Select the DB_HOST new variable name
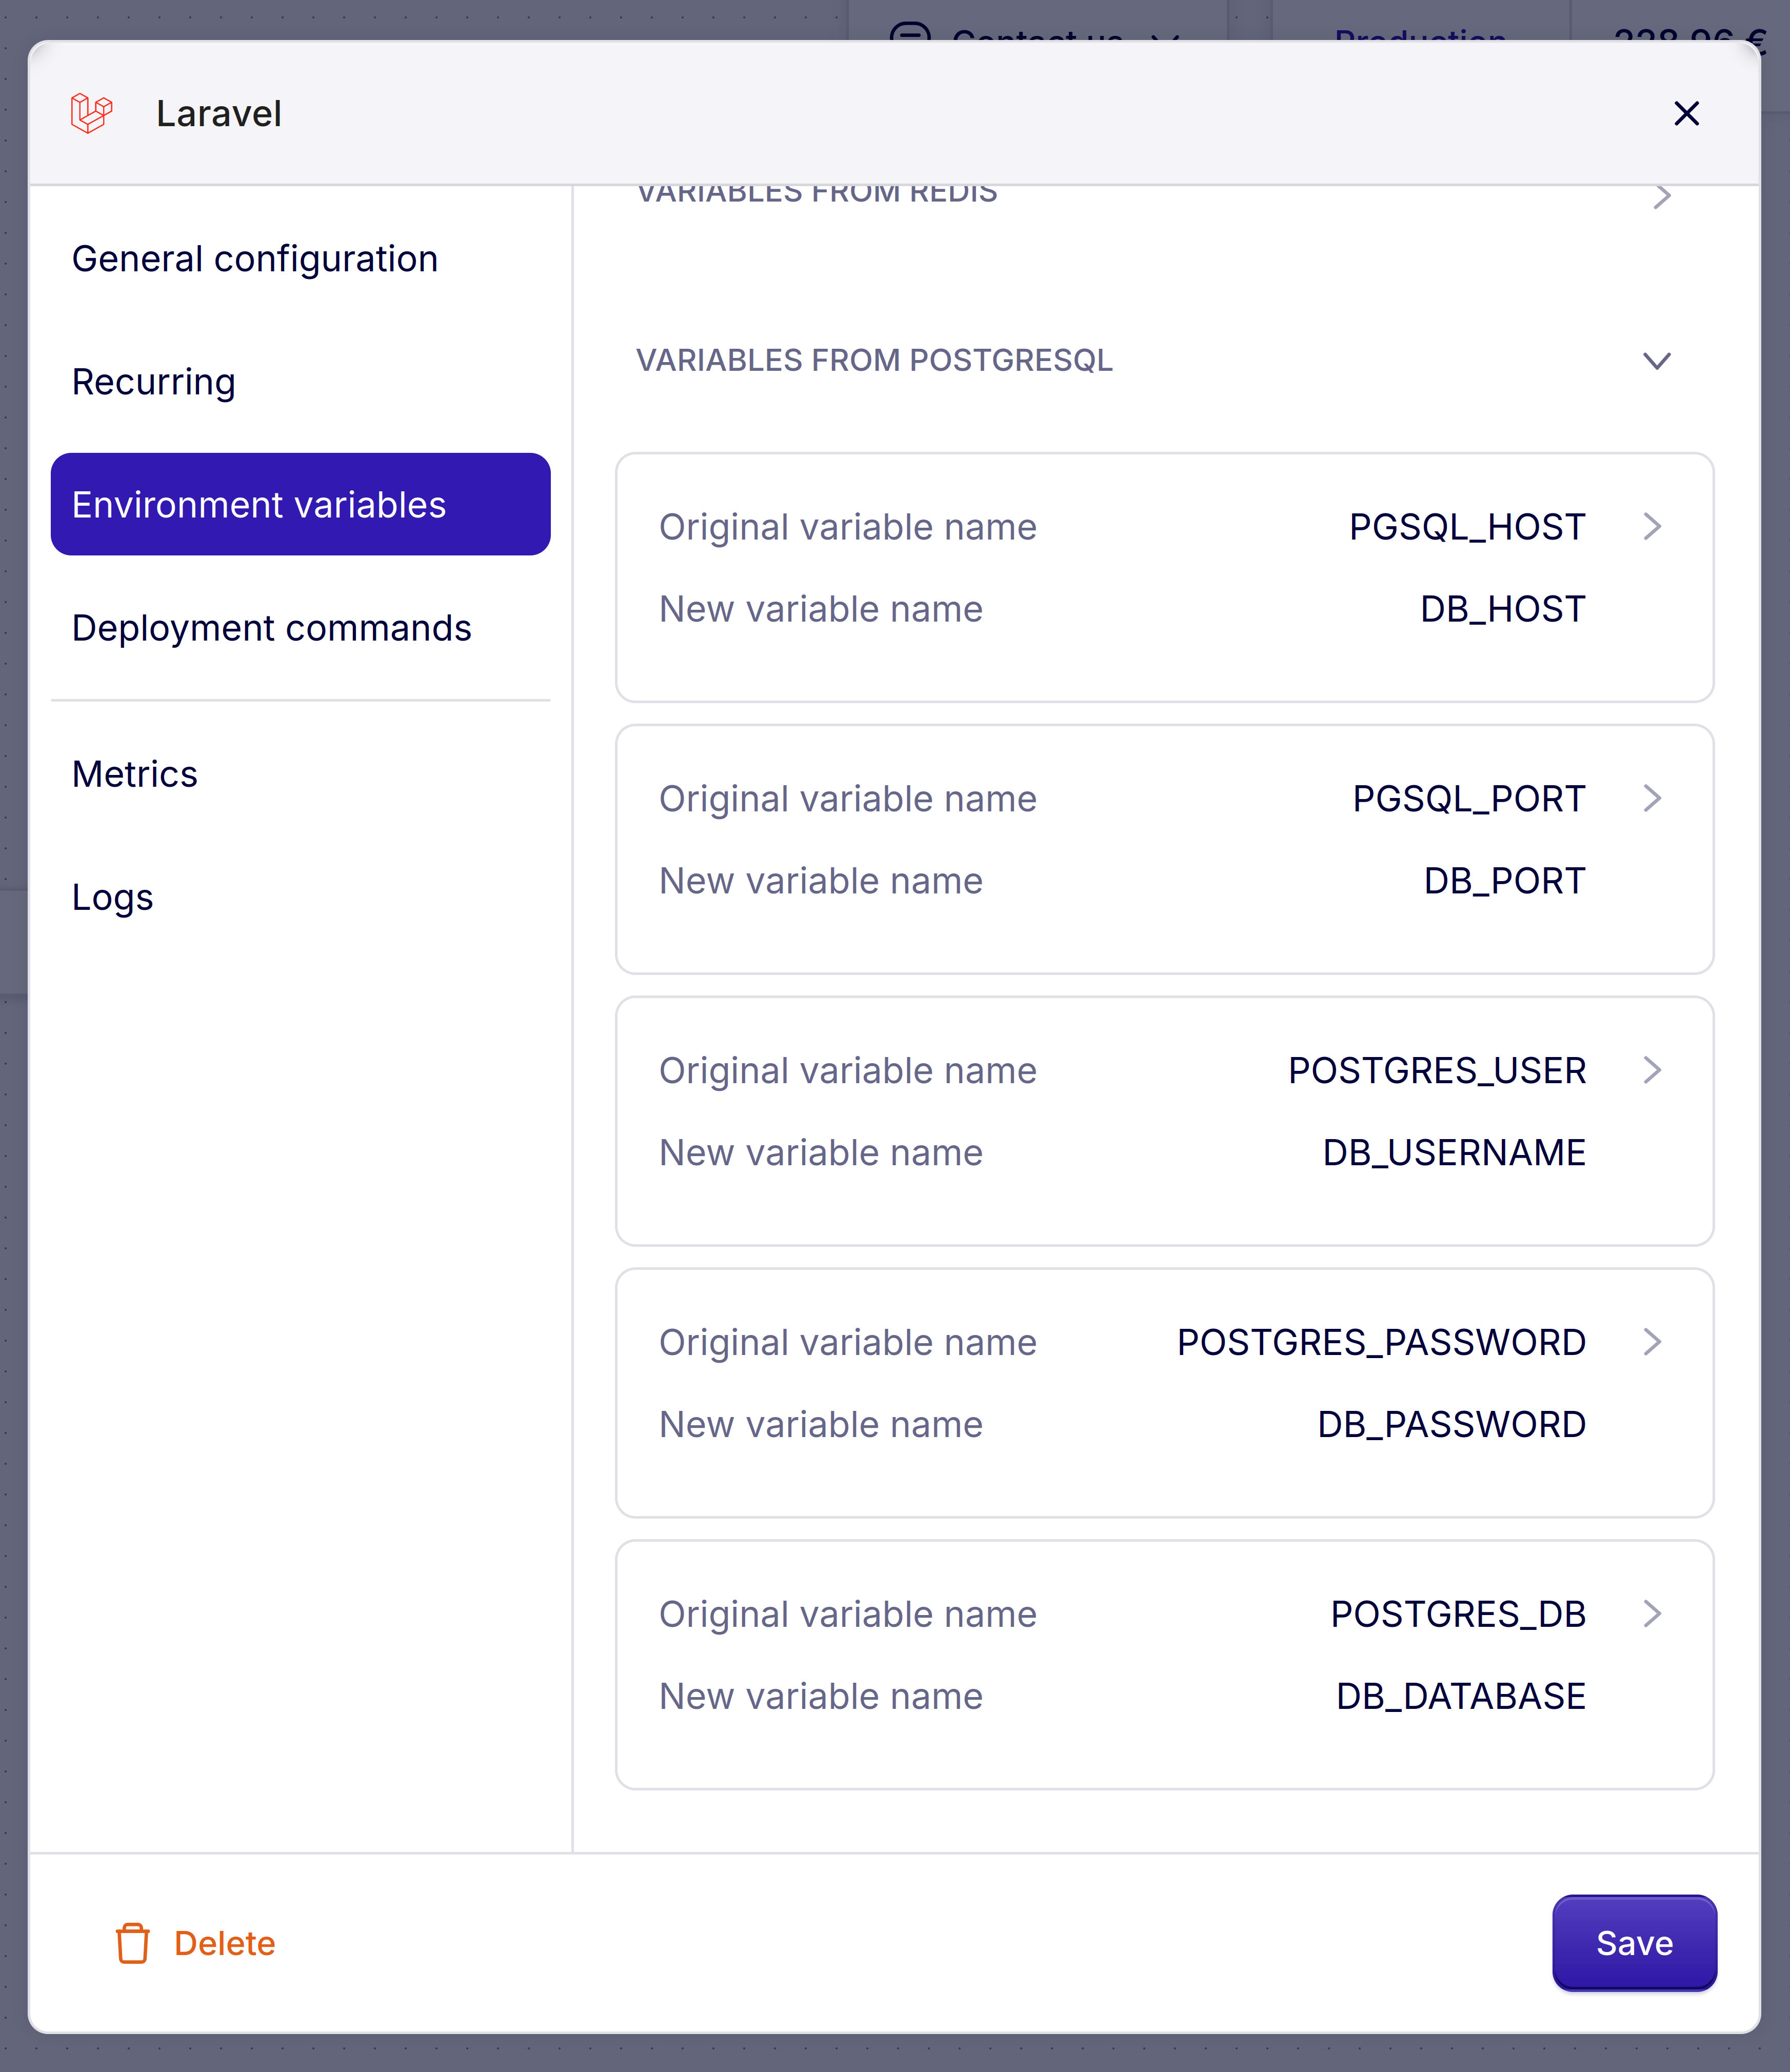The width and height of the screenshot is (1790, 2072). click(x=1502, y=609)
